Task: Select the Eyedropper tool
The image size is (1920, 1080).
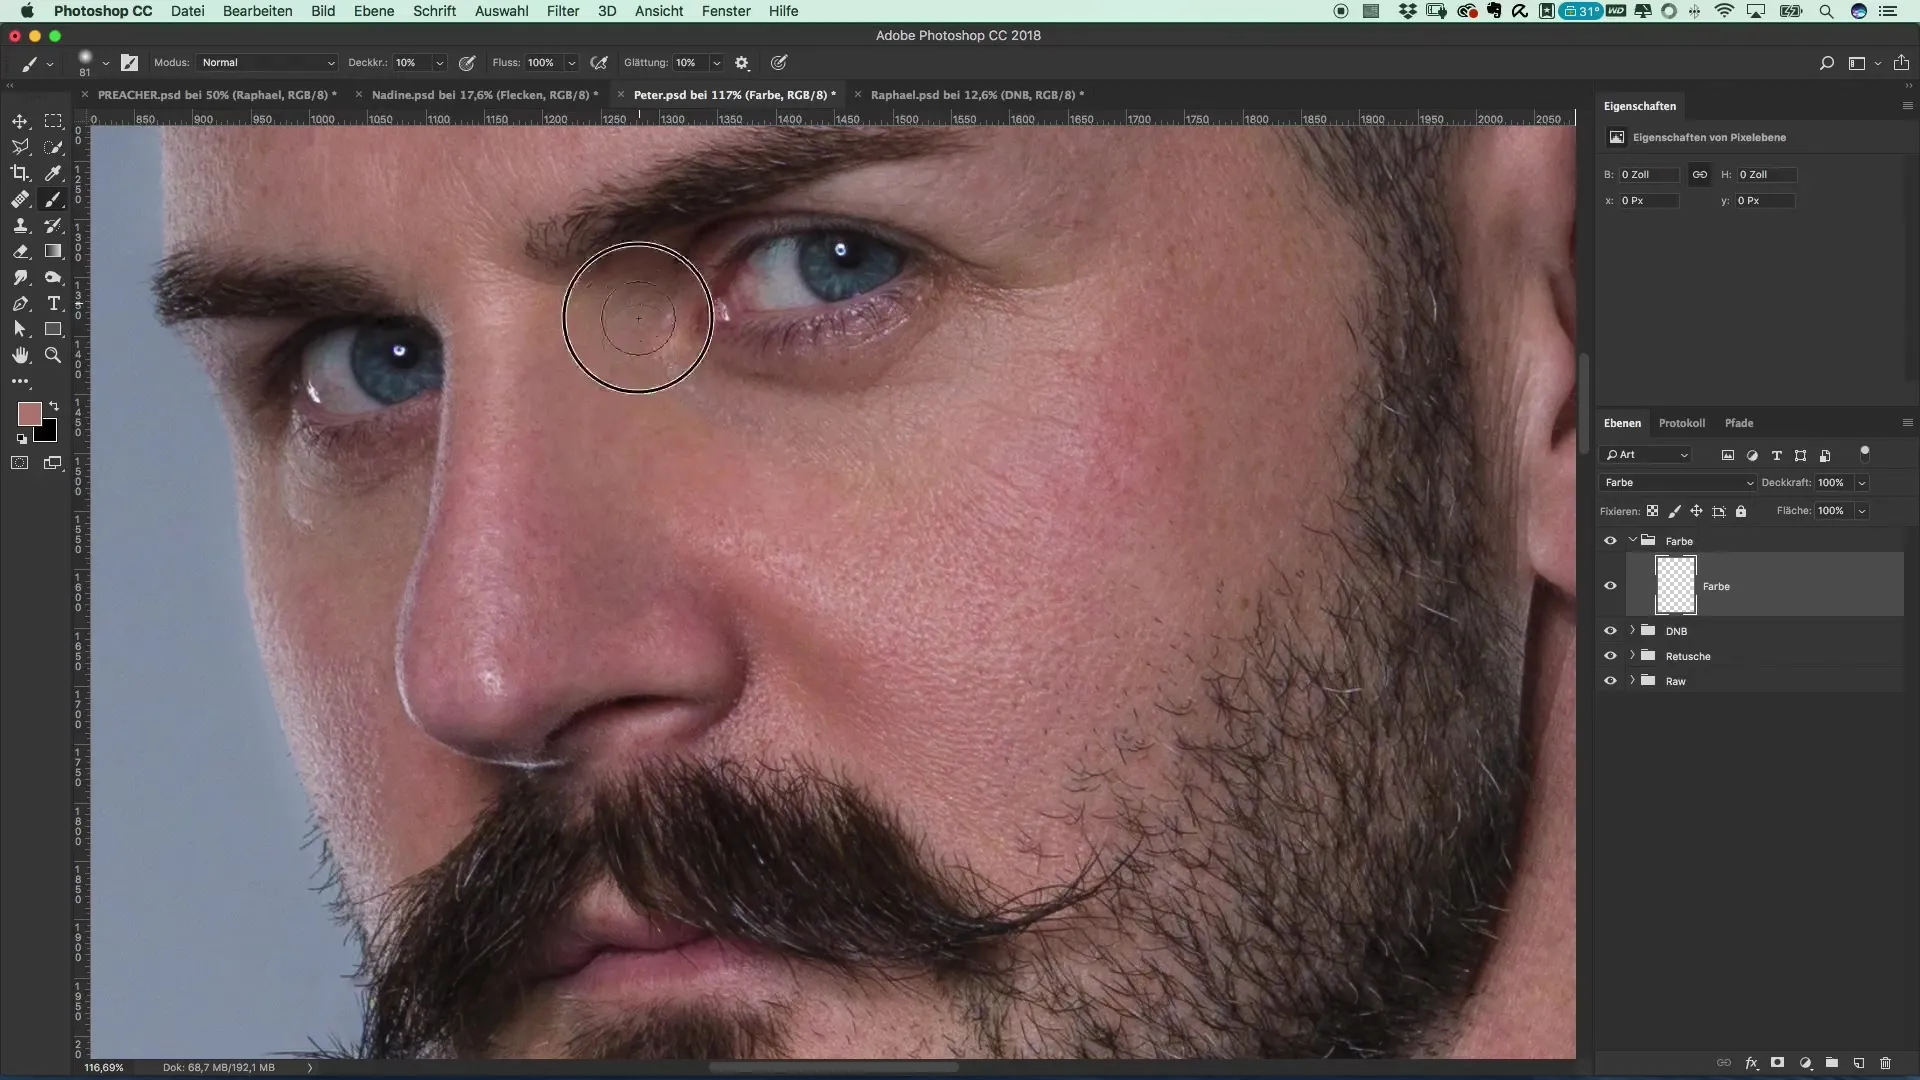Action: point(53,173)
